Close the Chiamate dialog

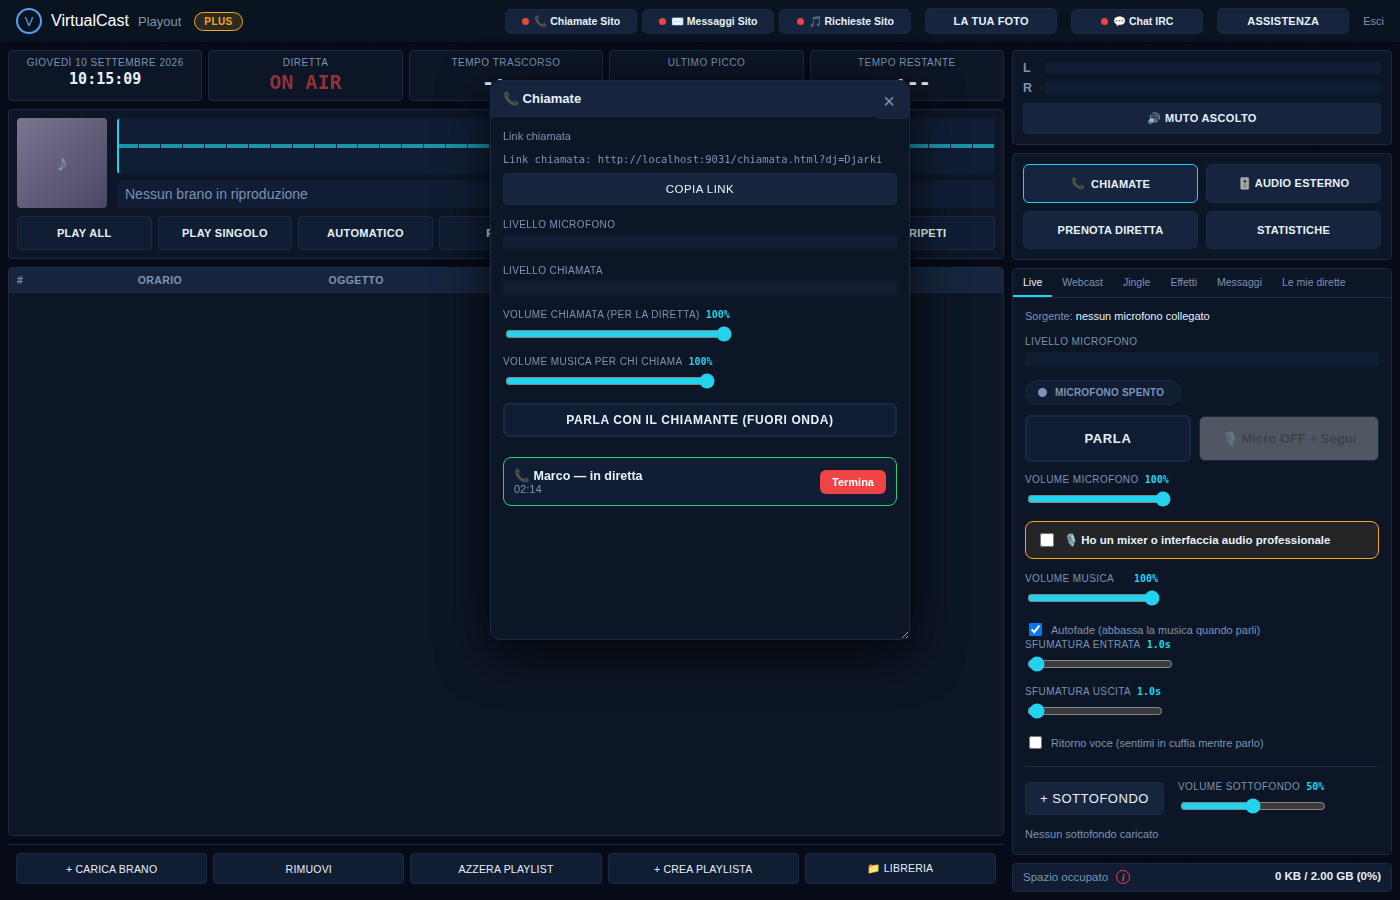pyautogui.click(x=889, y=101)
